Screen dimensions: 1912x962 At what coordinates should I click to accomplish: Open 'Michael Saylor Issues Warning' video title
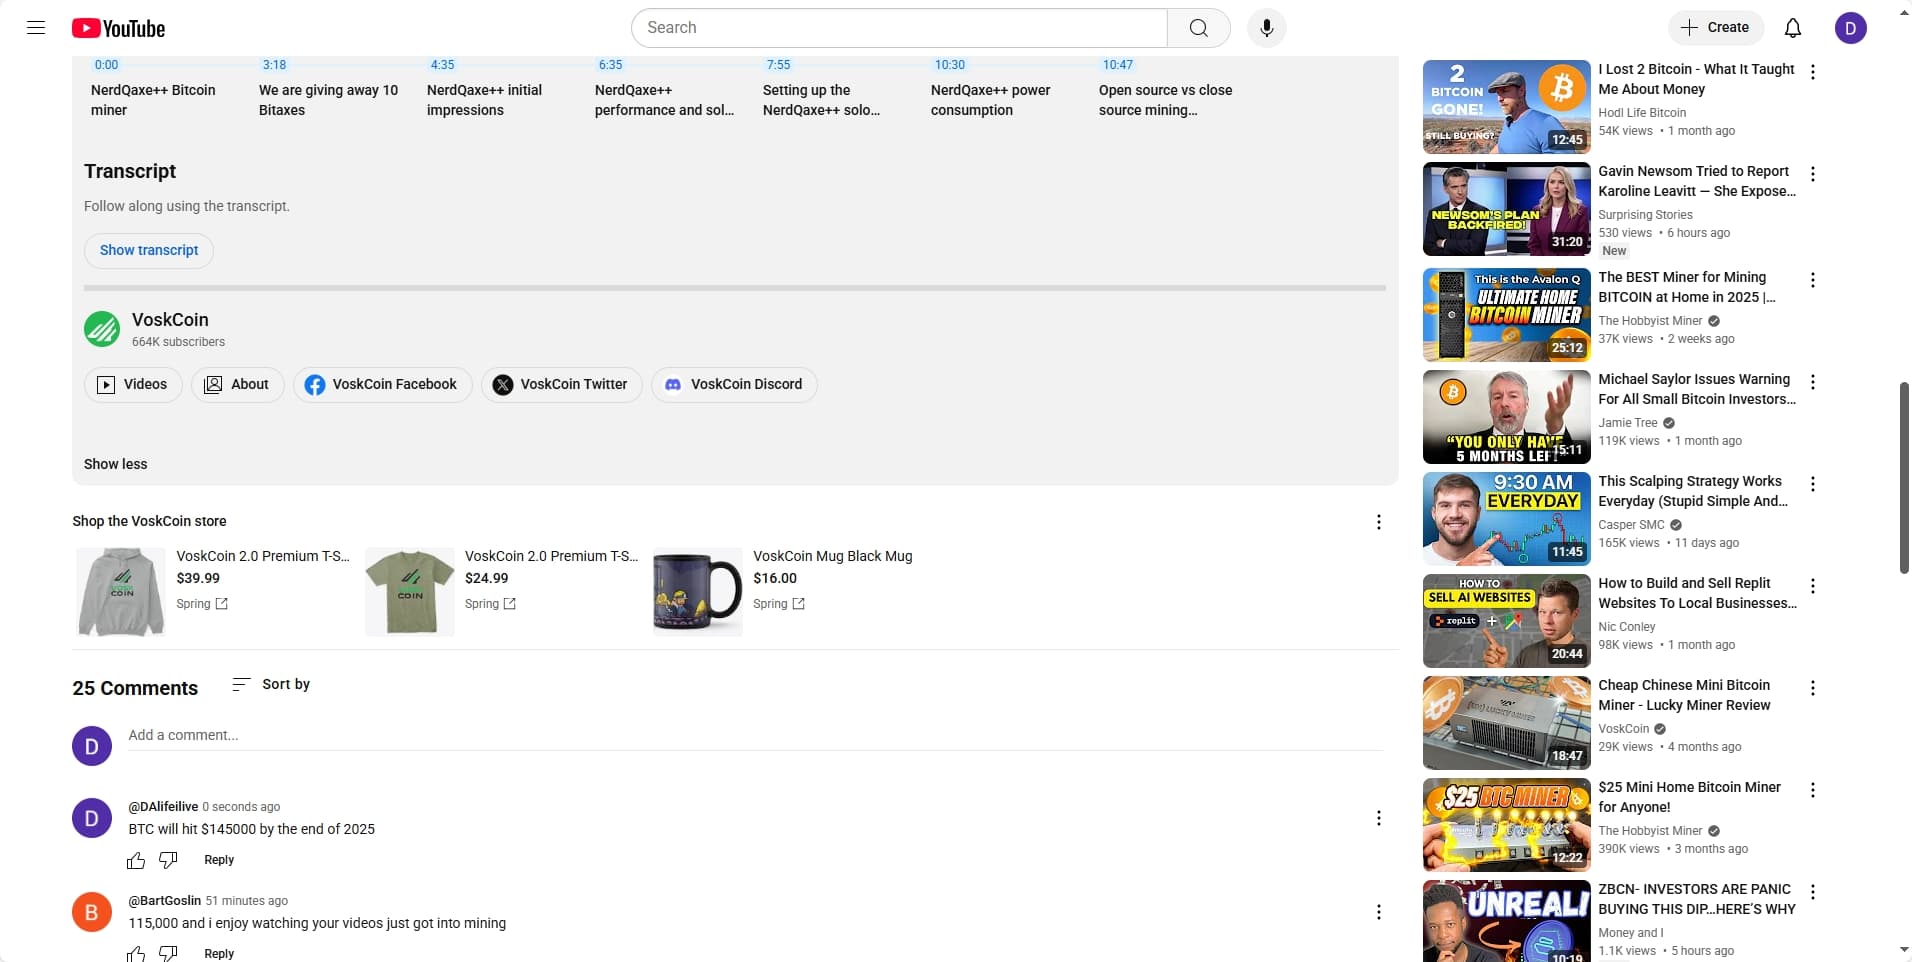(x=1696, y=389)
